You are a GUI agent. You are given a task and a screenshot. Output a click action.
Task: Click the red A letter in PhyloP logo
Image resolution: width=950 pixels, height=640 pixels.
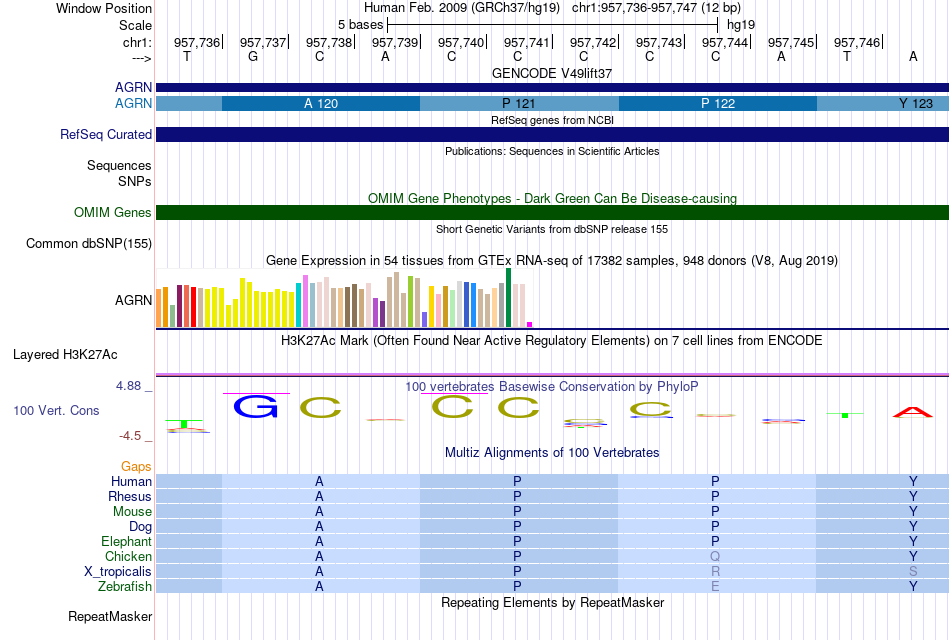[x=912, y=413]
